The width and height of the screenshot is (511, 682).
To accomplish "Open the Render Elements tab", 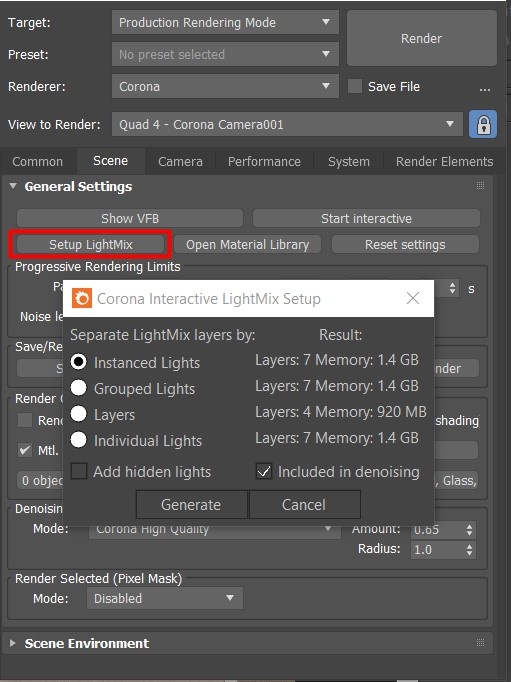I will click(x=444, y=161).
